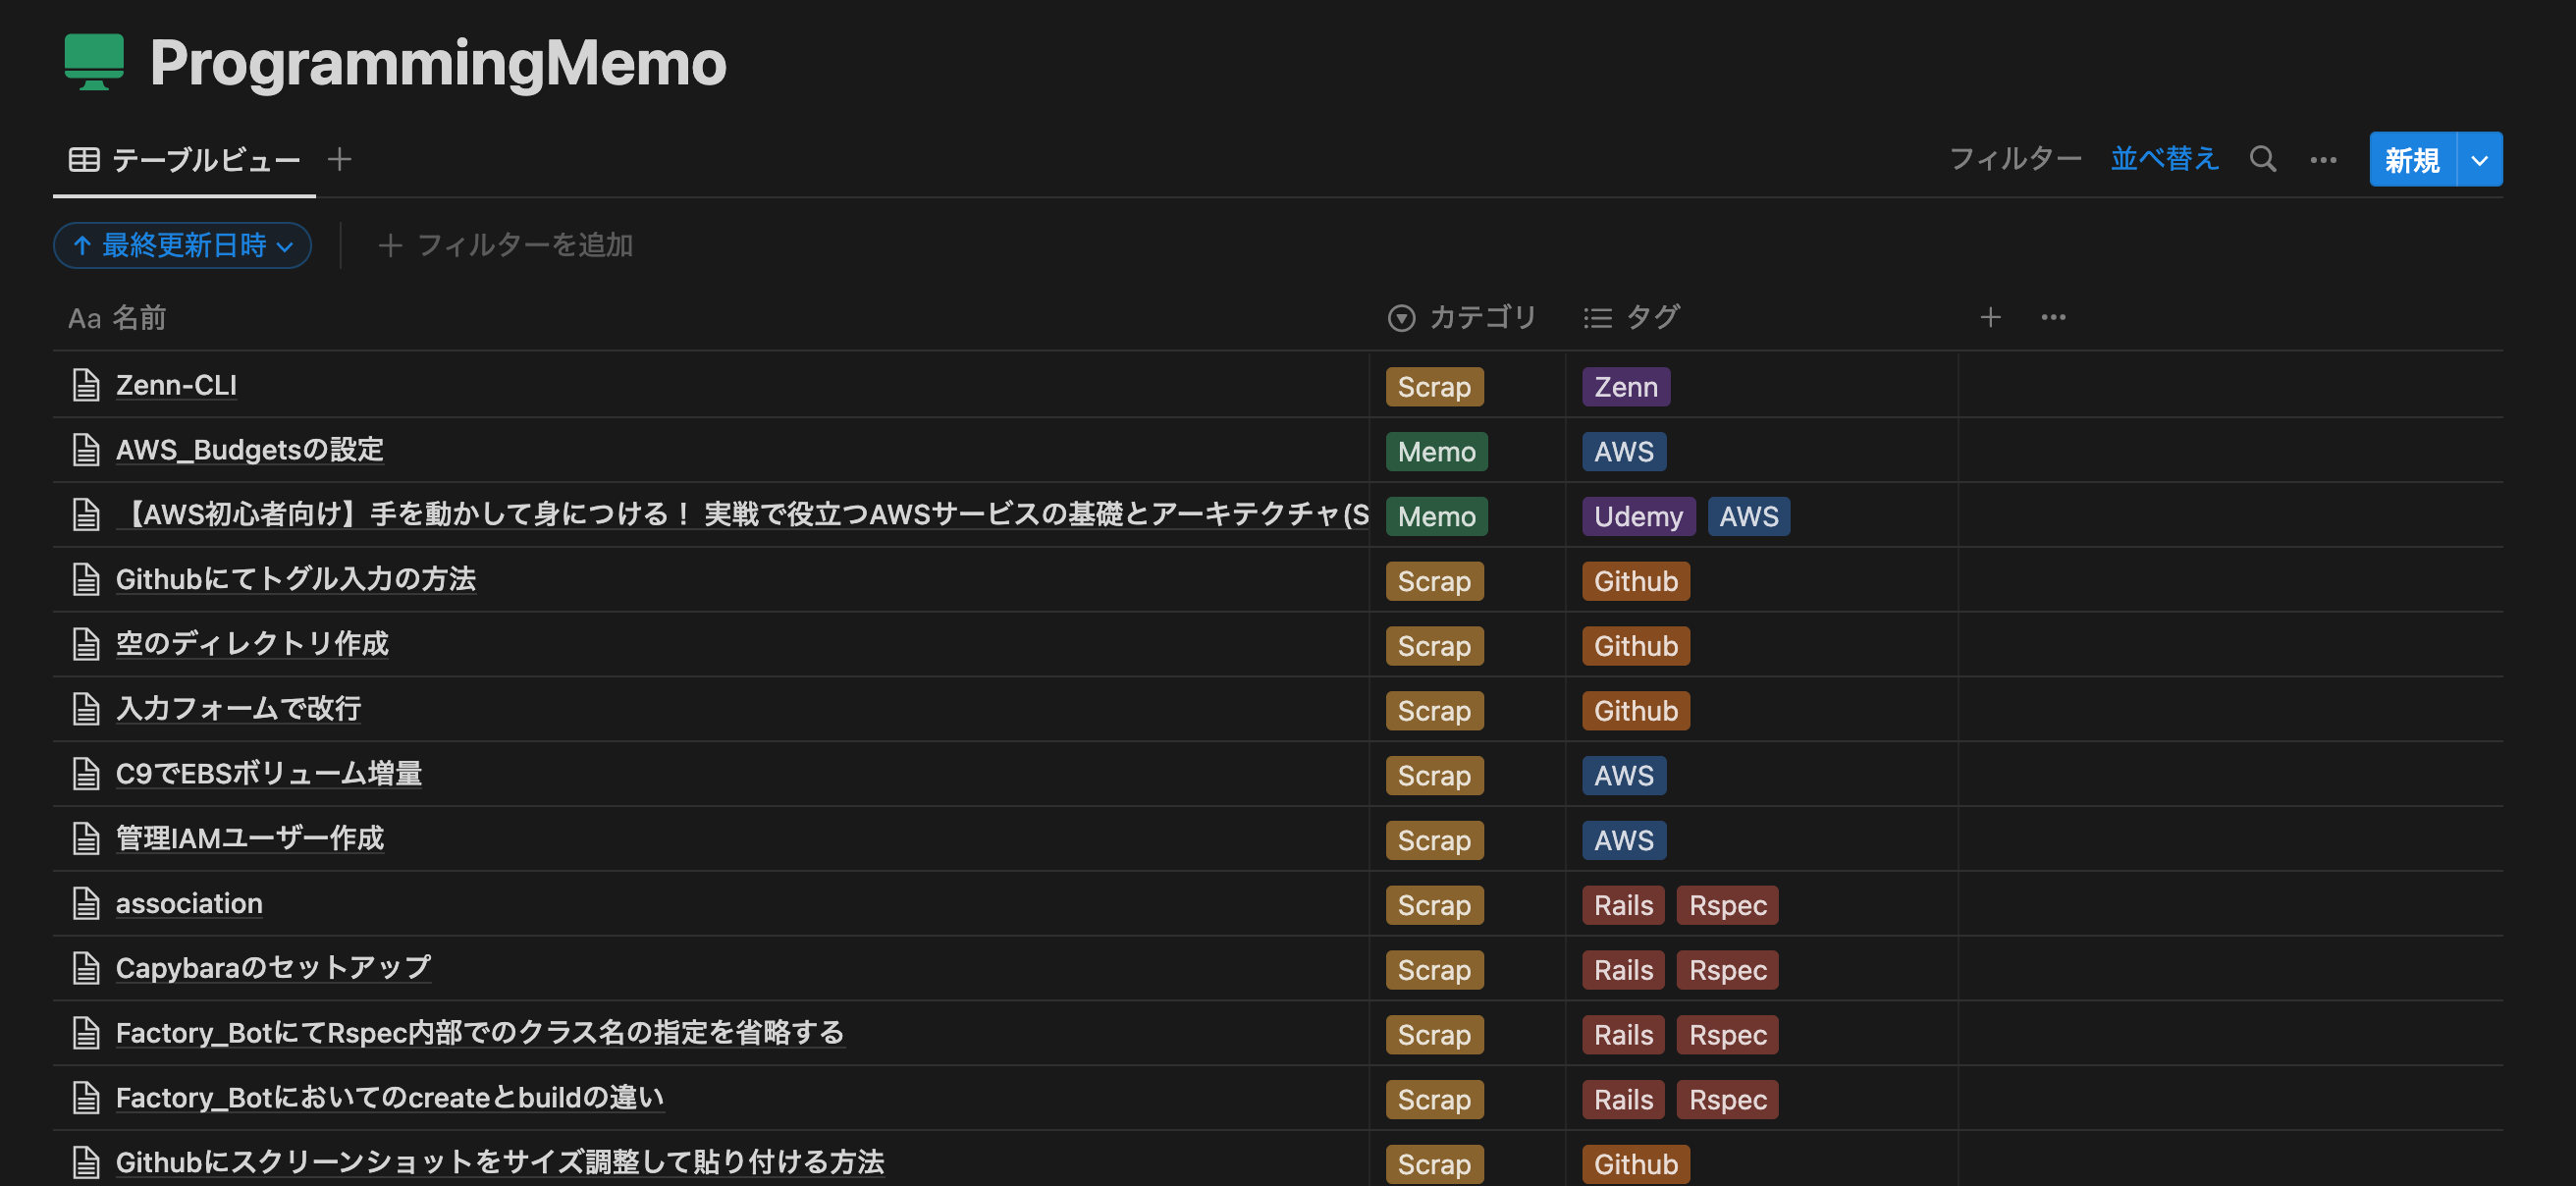The image size is (2576, 1186).
Task: Open the 並べ替え menu
Action: coord(2164,158)
